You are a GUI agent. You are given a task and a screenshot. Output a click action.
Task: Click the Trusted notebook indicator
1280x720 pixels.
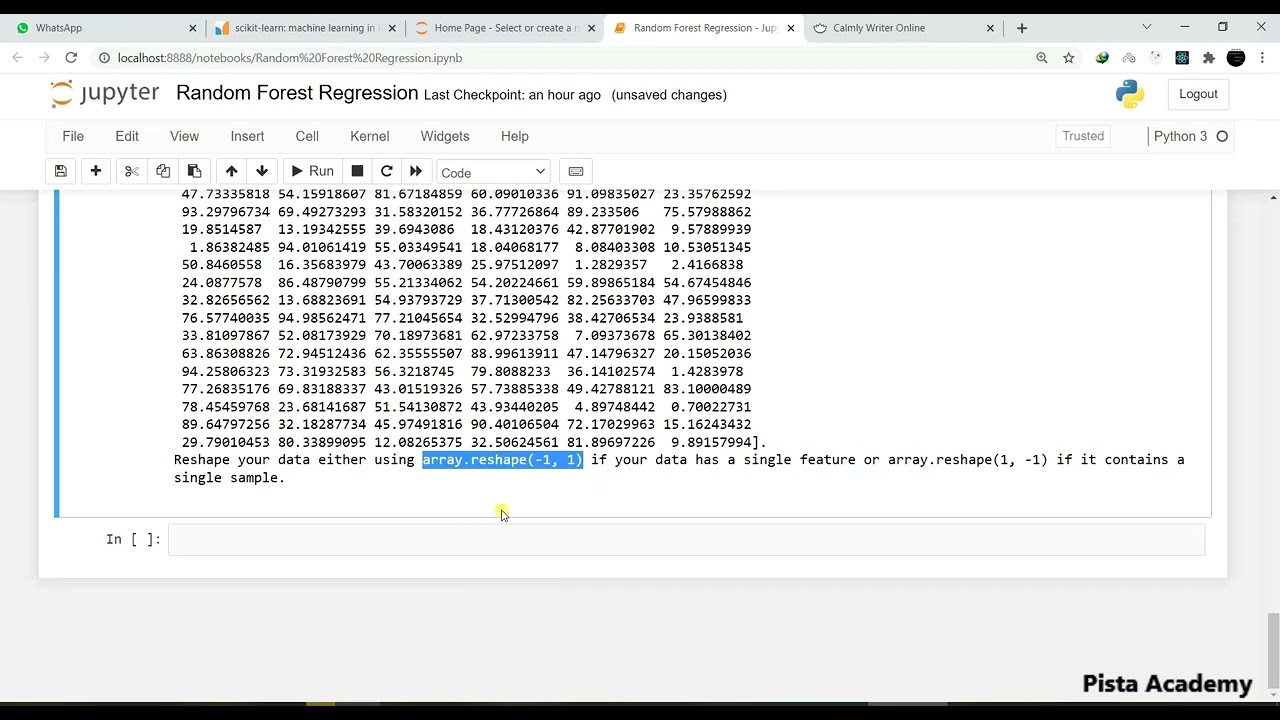click(x=1083, y=136)
